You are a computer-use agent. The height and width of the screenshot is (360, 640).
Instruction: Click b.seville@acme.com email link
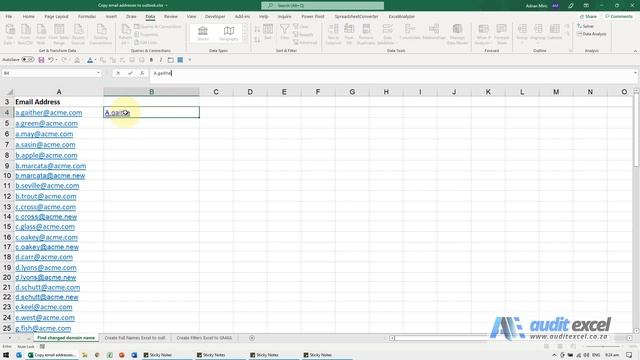point(47,186)
